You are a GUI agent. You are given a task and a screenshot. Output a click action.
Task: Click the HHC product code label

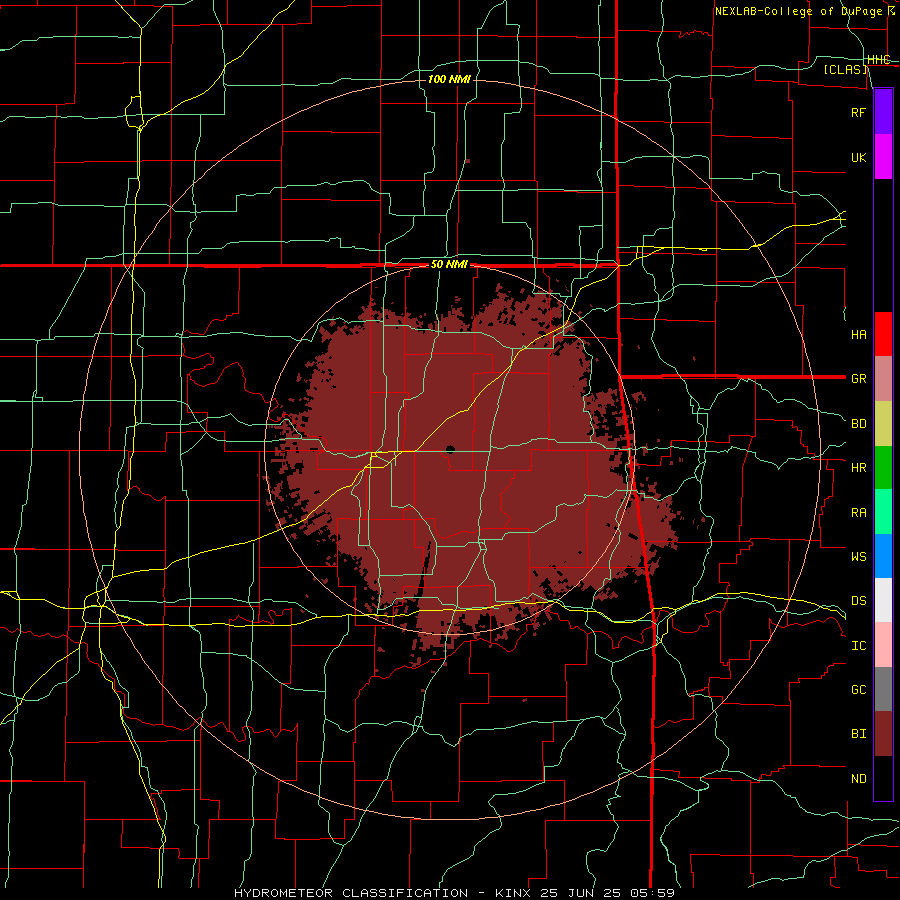878,60
